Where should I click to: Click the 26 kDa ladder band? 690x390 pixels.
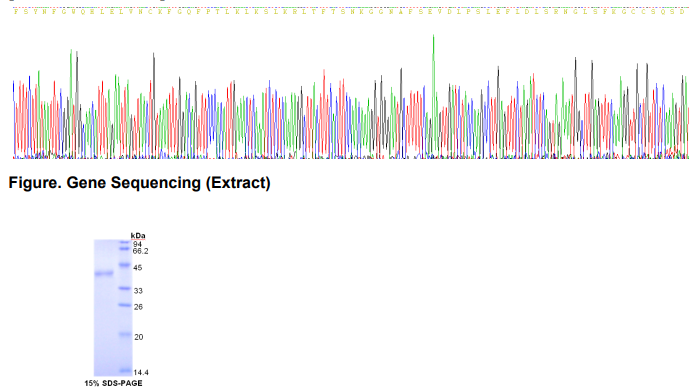(125, 305)
